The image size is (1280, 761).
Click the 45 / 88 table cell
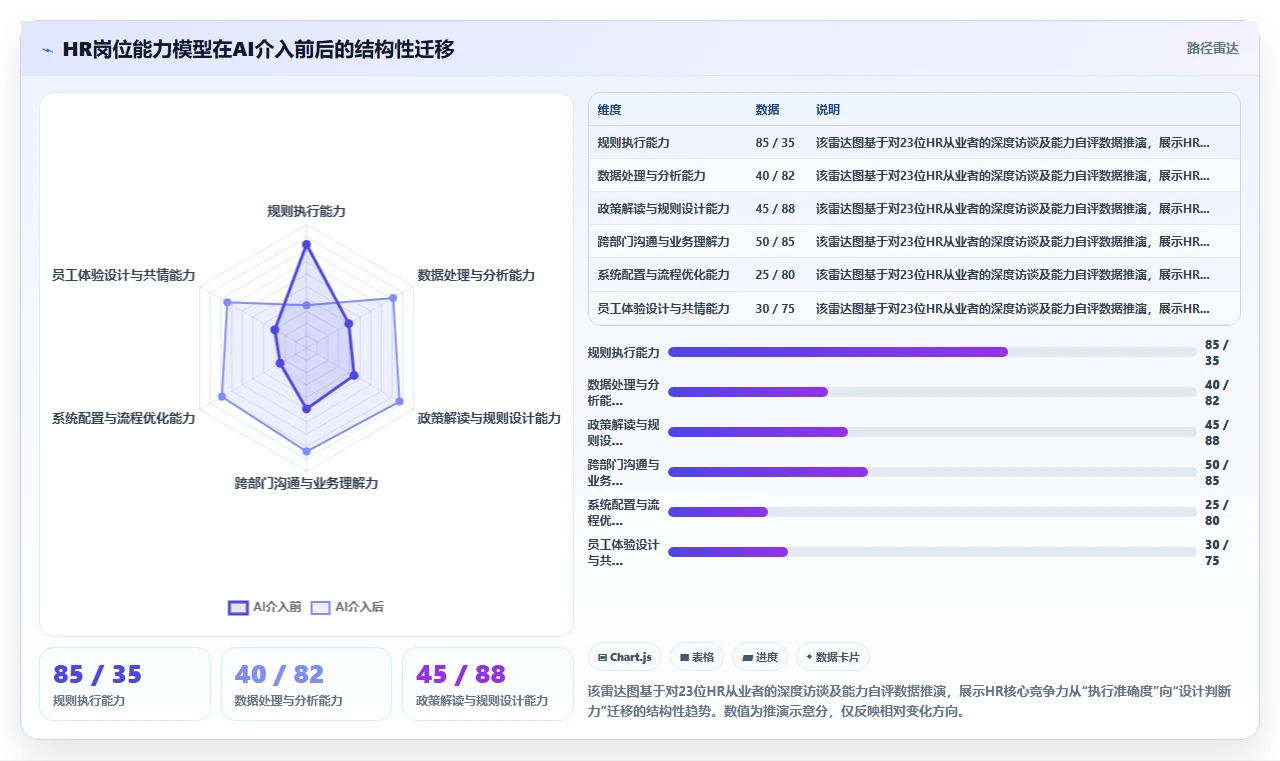tap(775, 208)
